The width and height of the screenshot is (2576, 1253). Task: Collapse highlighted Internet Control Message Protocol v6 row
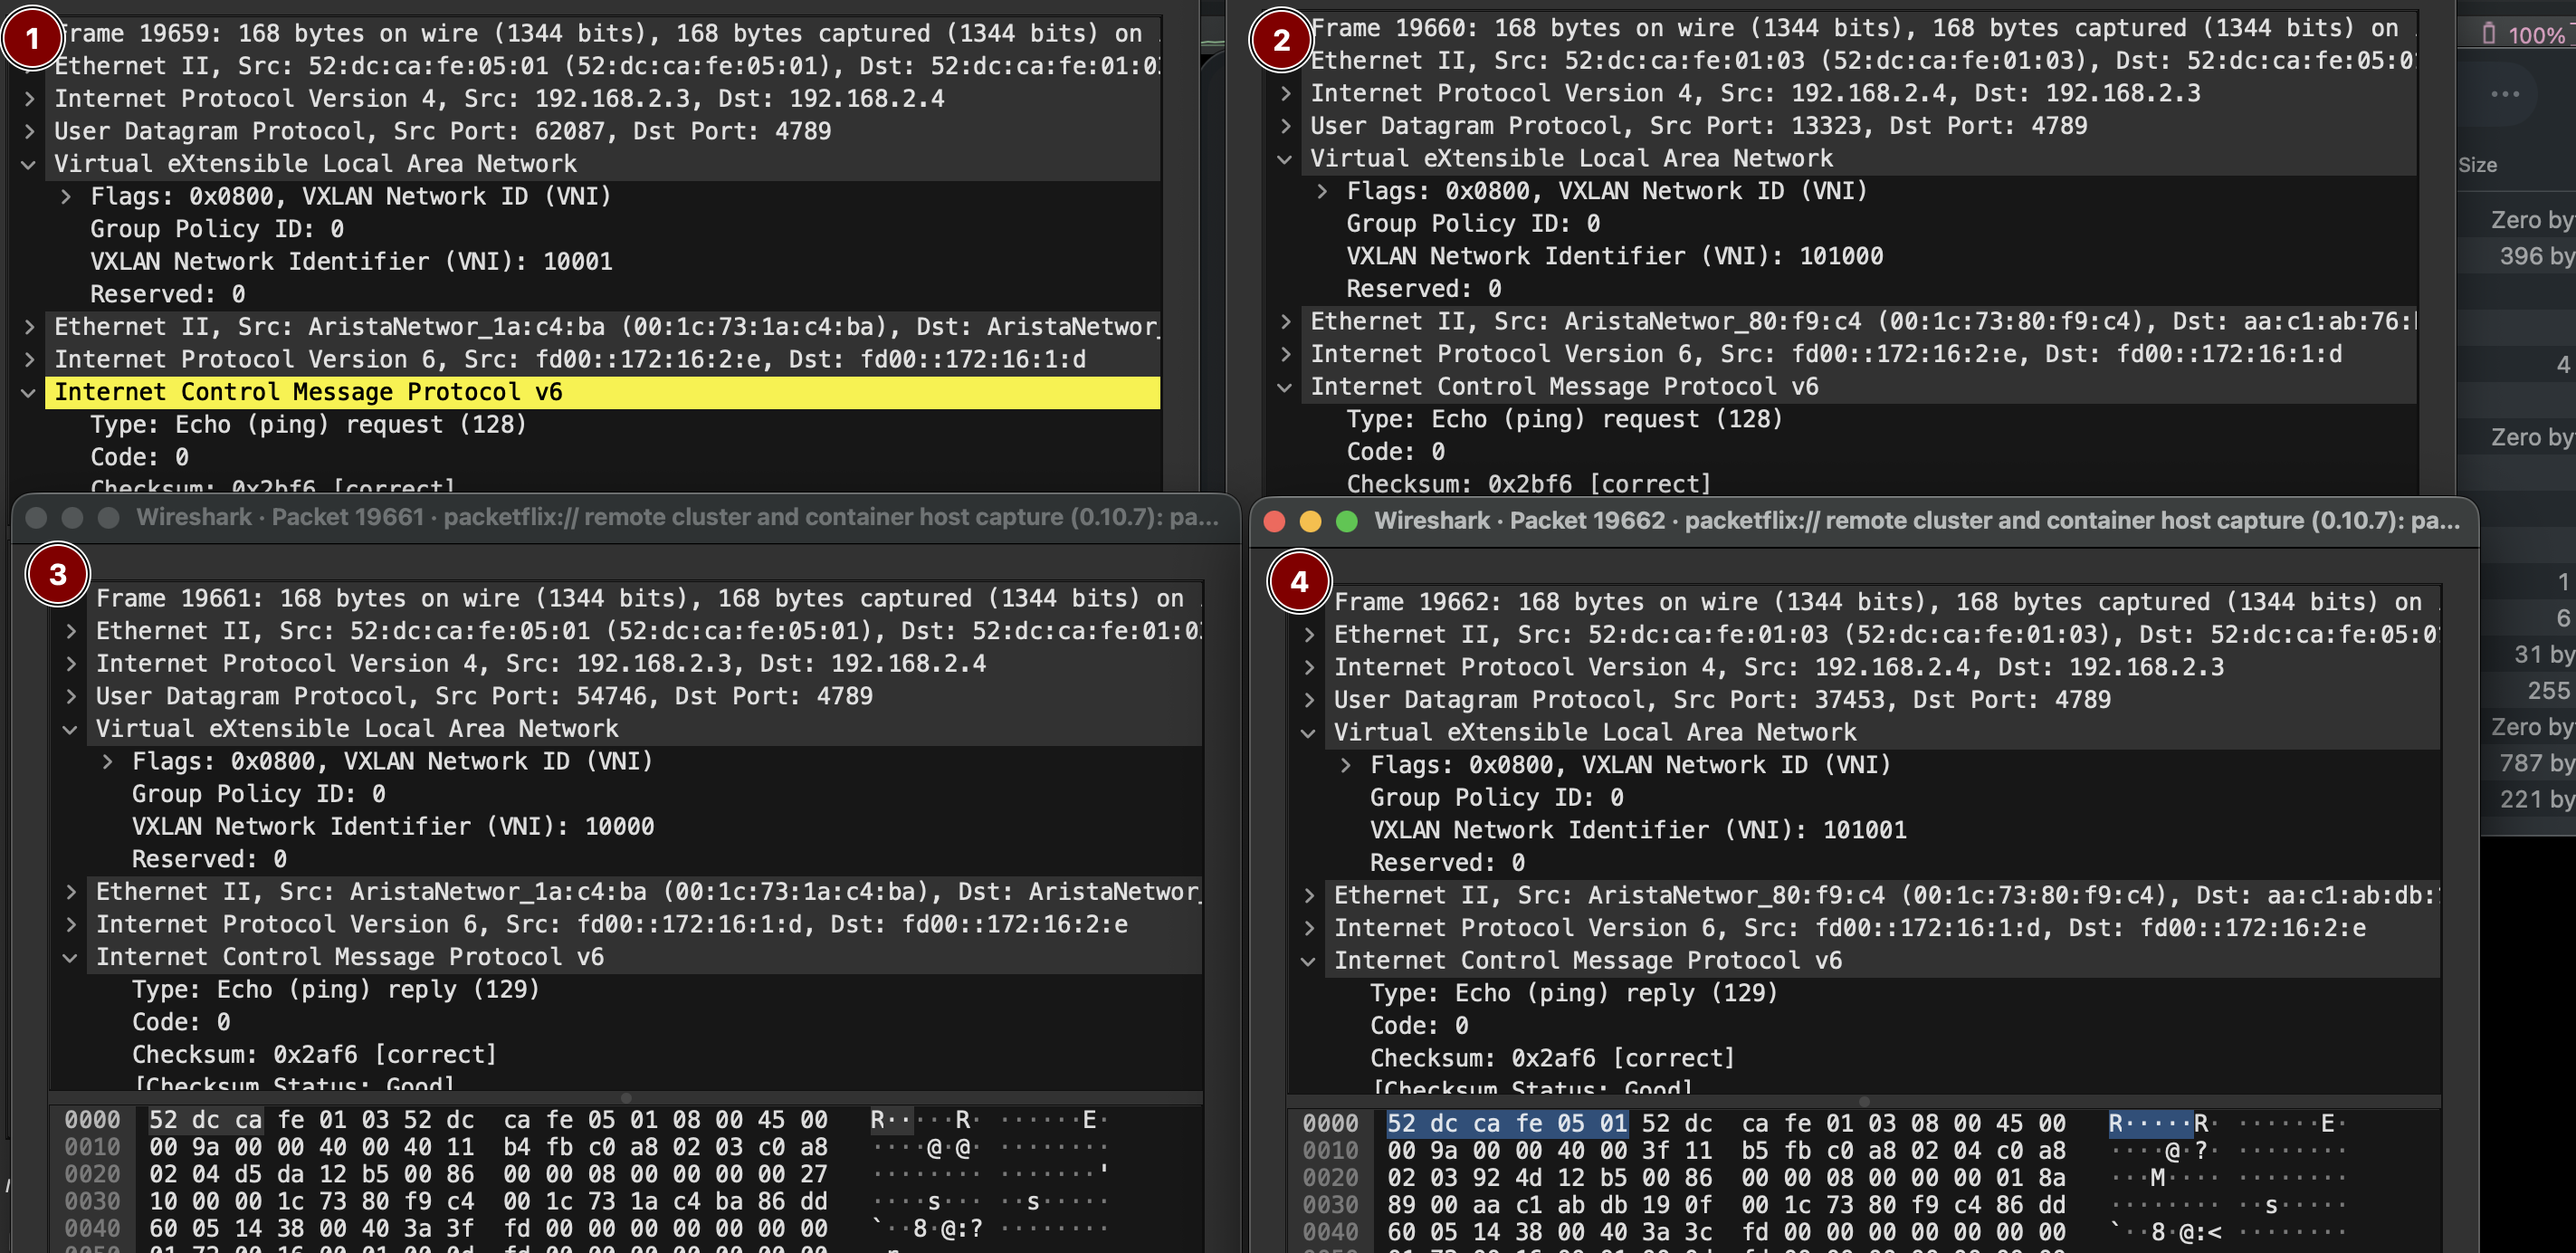pos(29,393)
